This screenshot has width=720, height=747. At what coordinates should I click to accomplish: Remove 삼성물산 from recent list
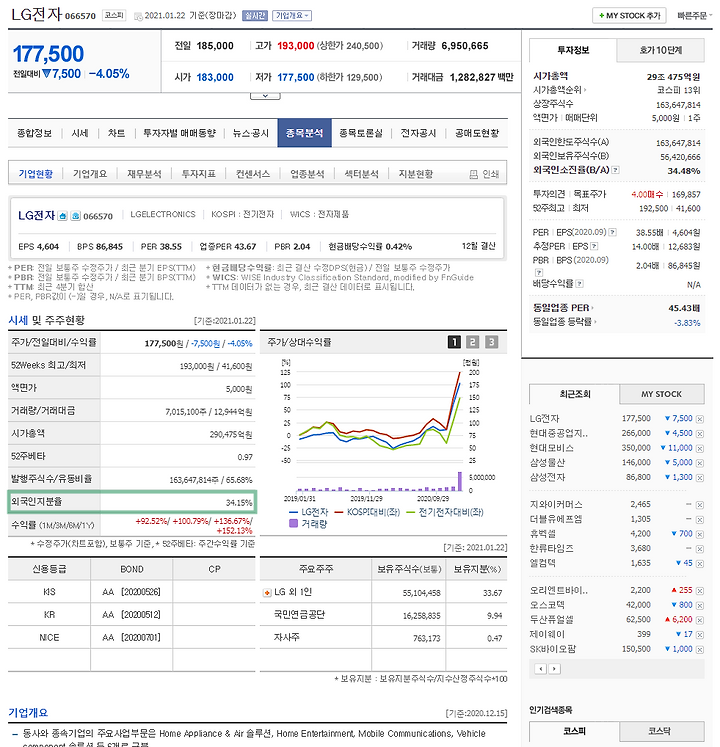tap(700, 463)
